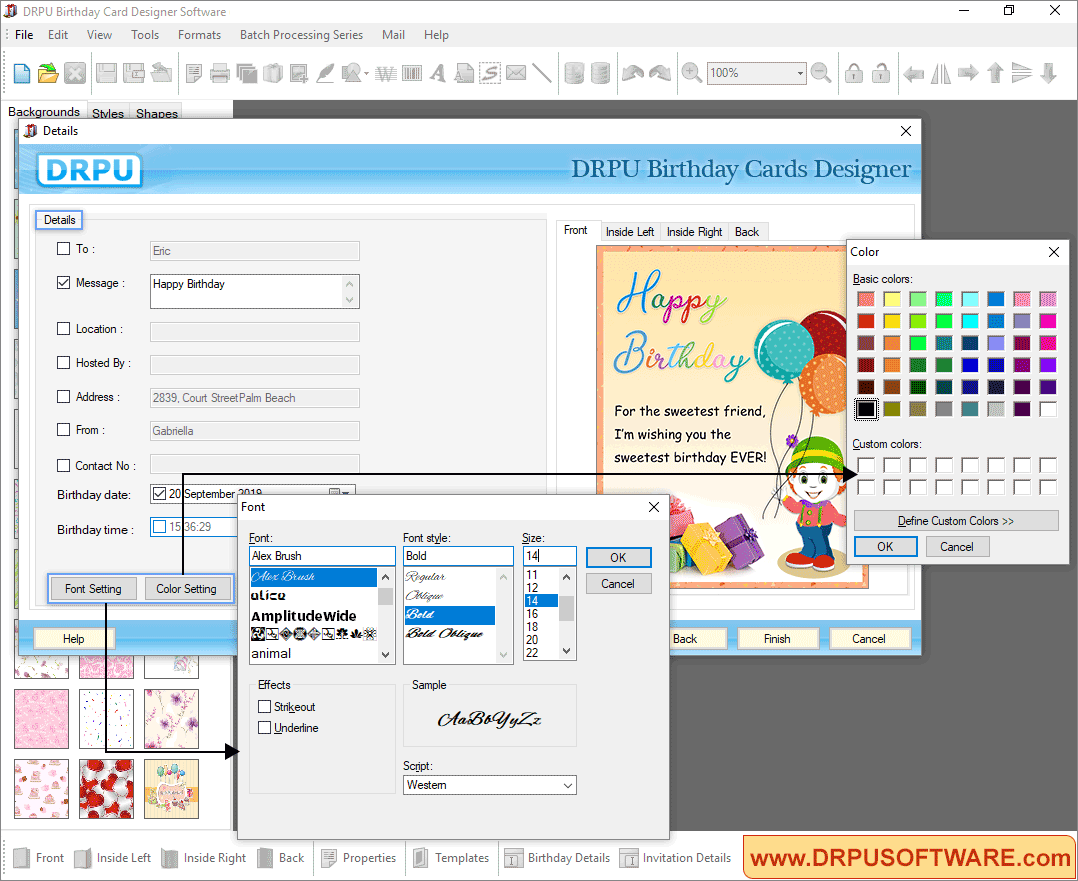Click Cancel in the Font dialog
Viewport: 1078px width, 881px height.
618,584
